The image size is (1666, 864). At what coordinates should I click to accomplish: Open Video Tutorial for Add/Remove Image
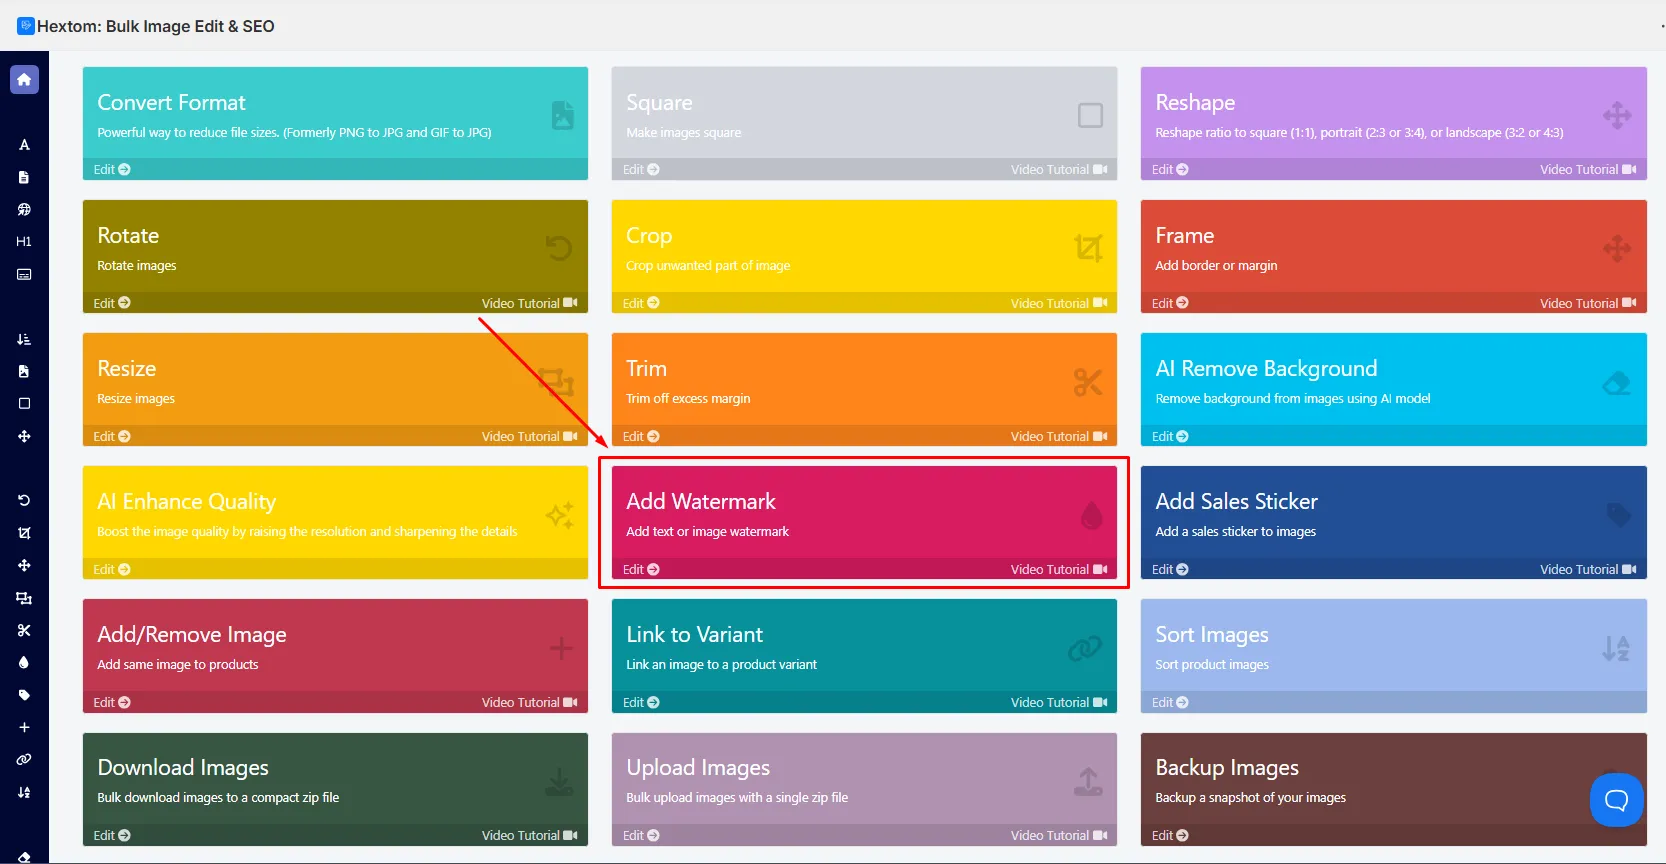[530, 702]
